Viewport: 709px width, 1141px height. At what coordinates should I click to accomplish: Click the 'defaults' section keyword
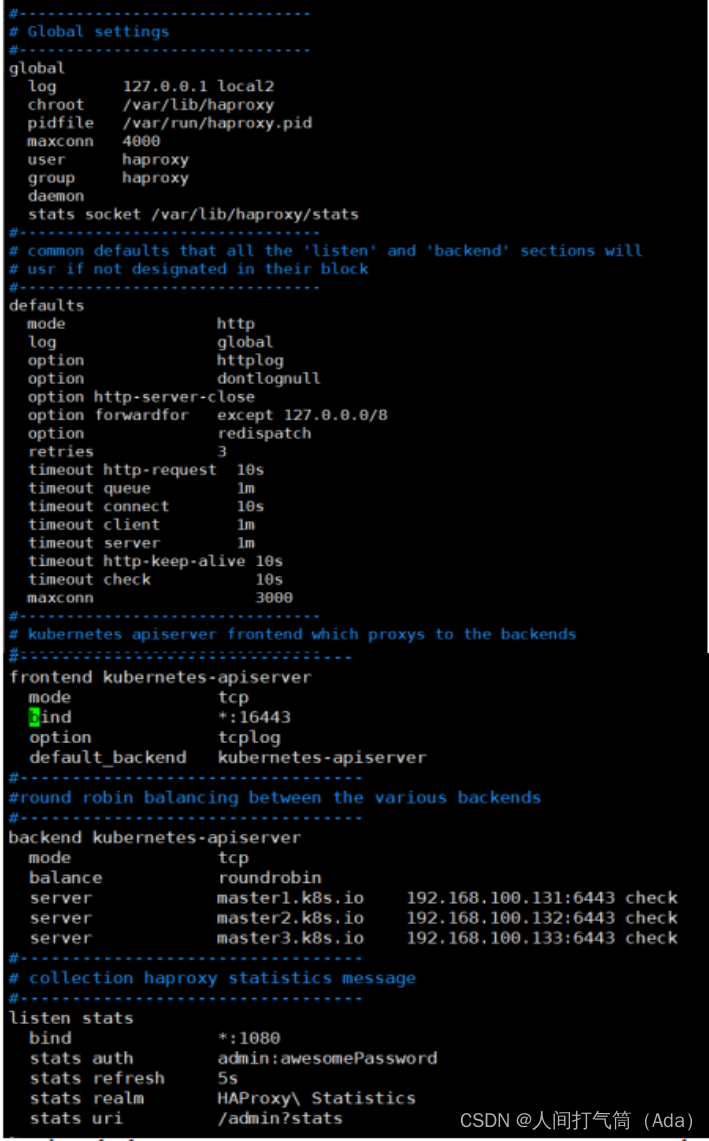(x=46, y=305)
